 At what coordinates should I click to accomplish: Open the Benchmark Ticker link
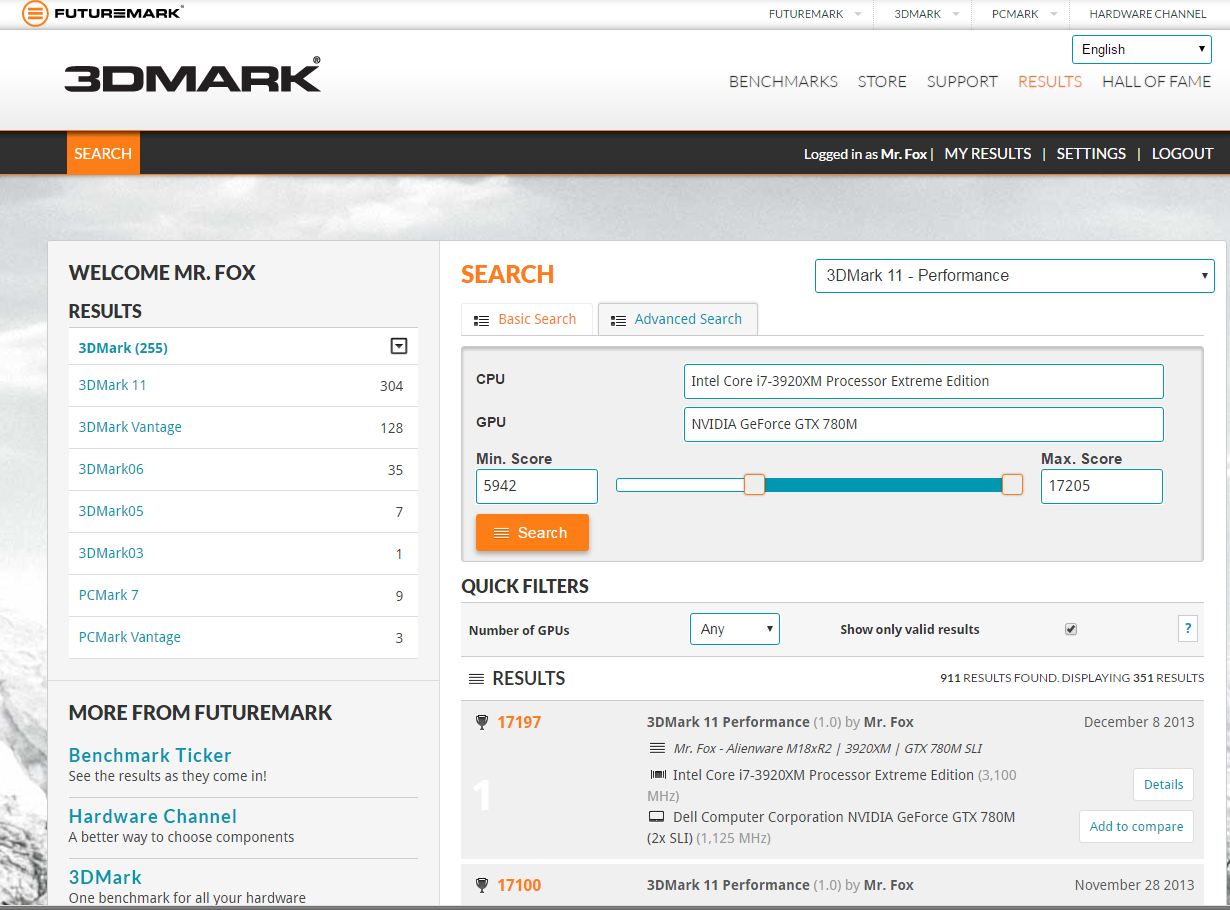click(150, 755)
